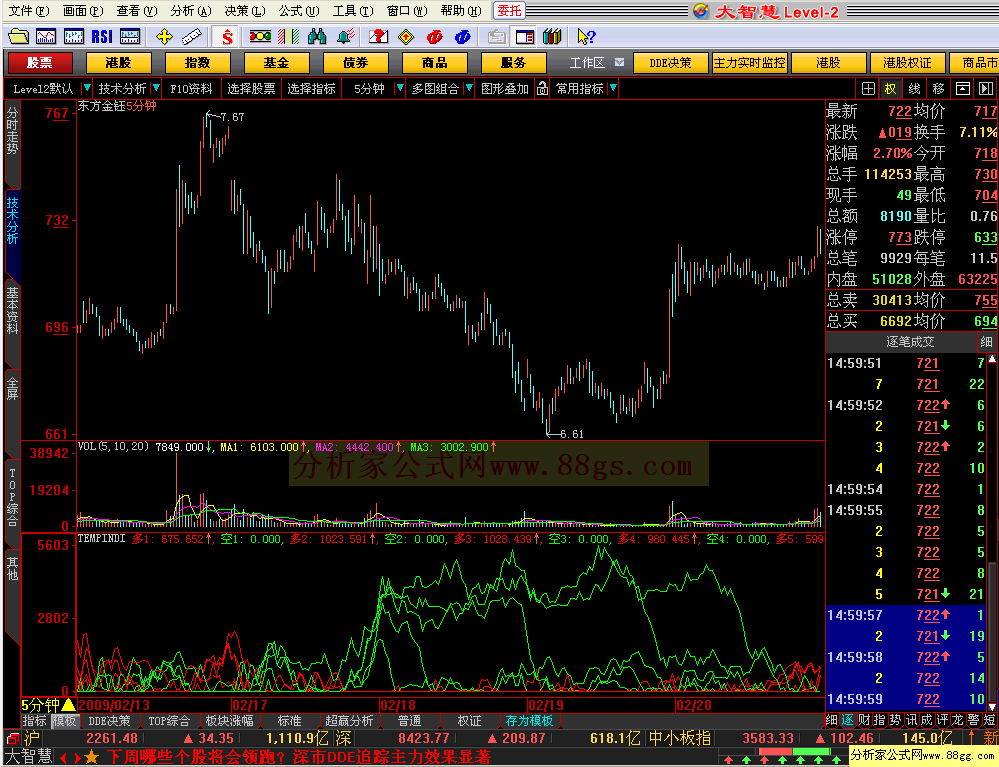Select the 龙 tab at bottom right

click(x=958, y=720)
